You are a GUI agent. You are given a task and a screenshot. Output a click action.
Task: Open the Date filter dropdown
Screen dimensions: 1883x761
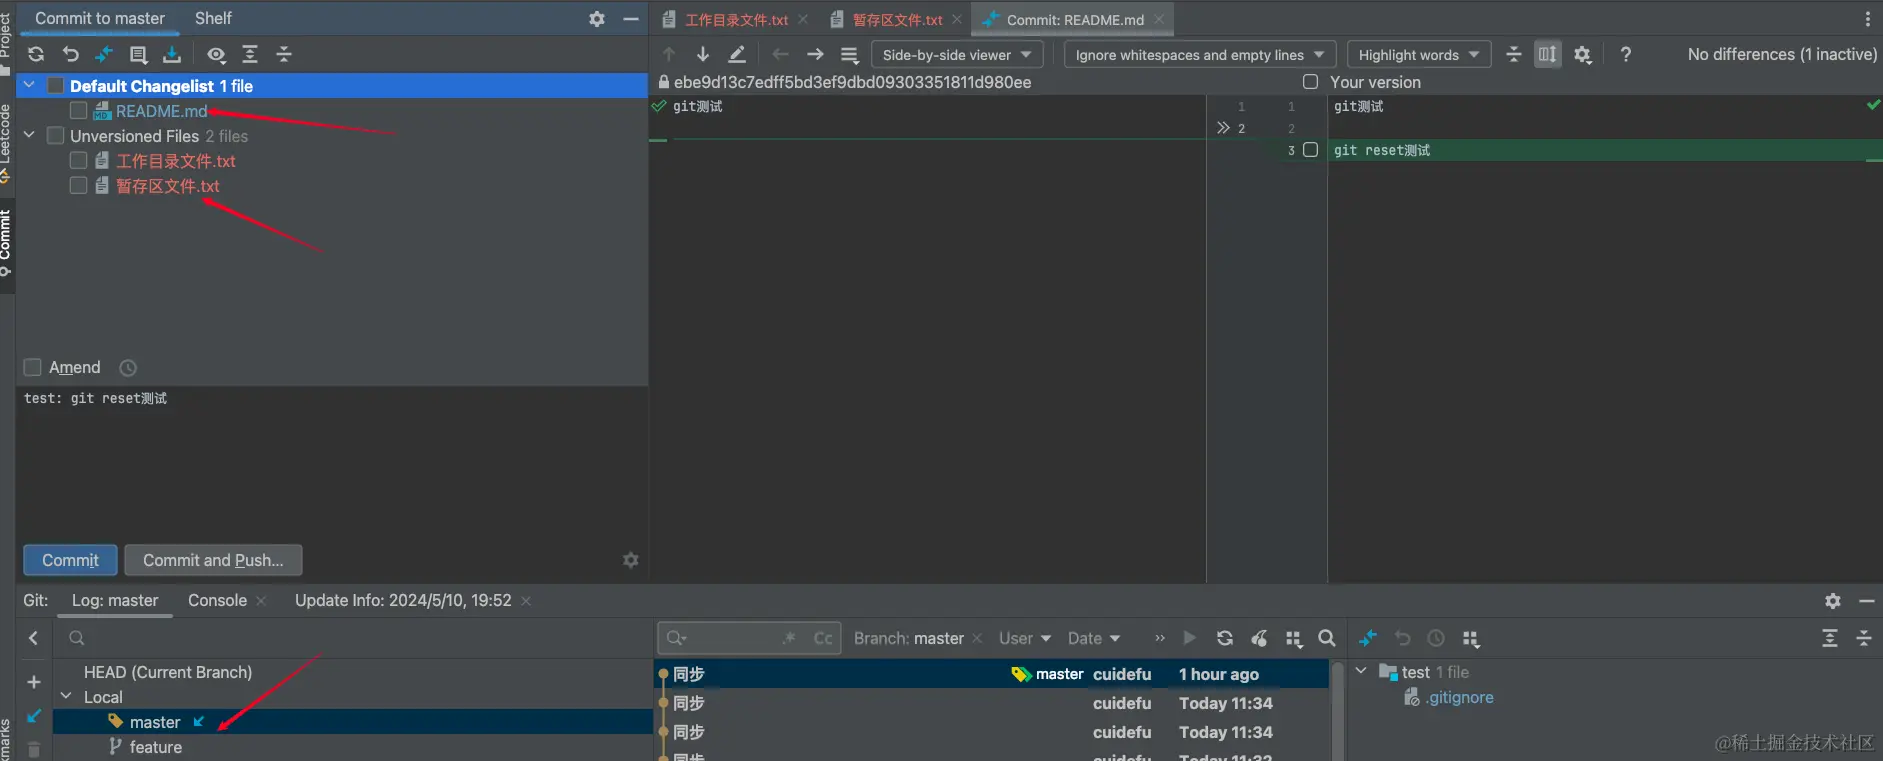click(1094, 638)
